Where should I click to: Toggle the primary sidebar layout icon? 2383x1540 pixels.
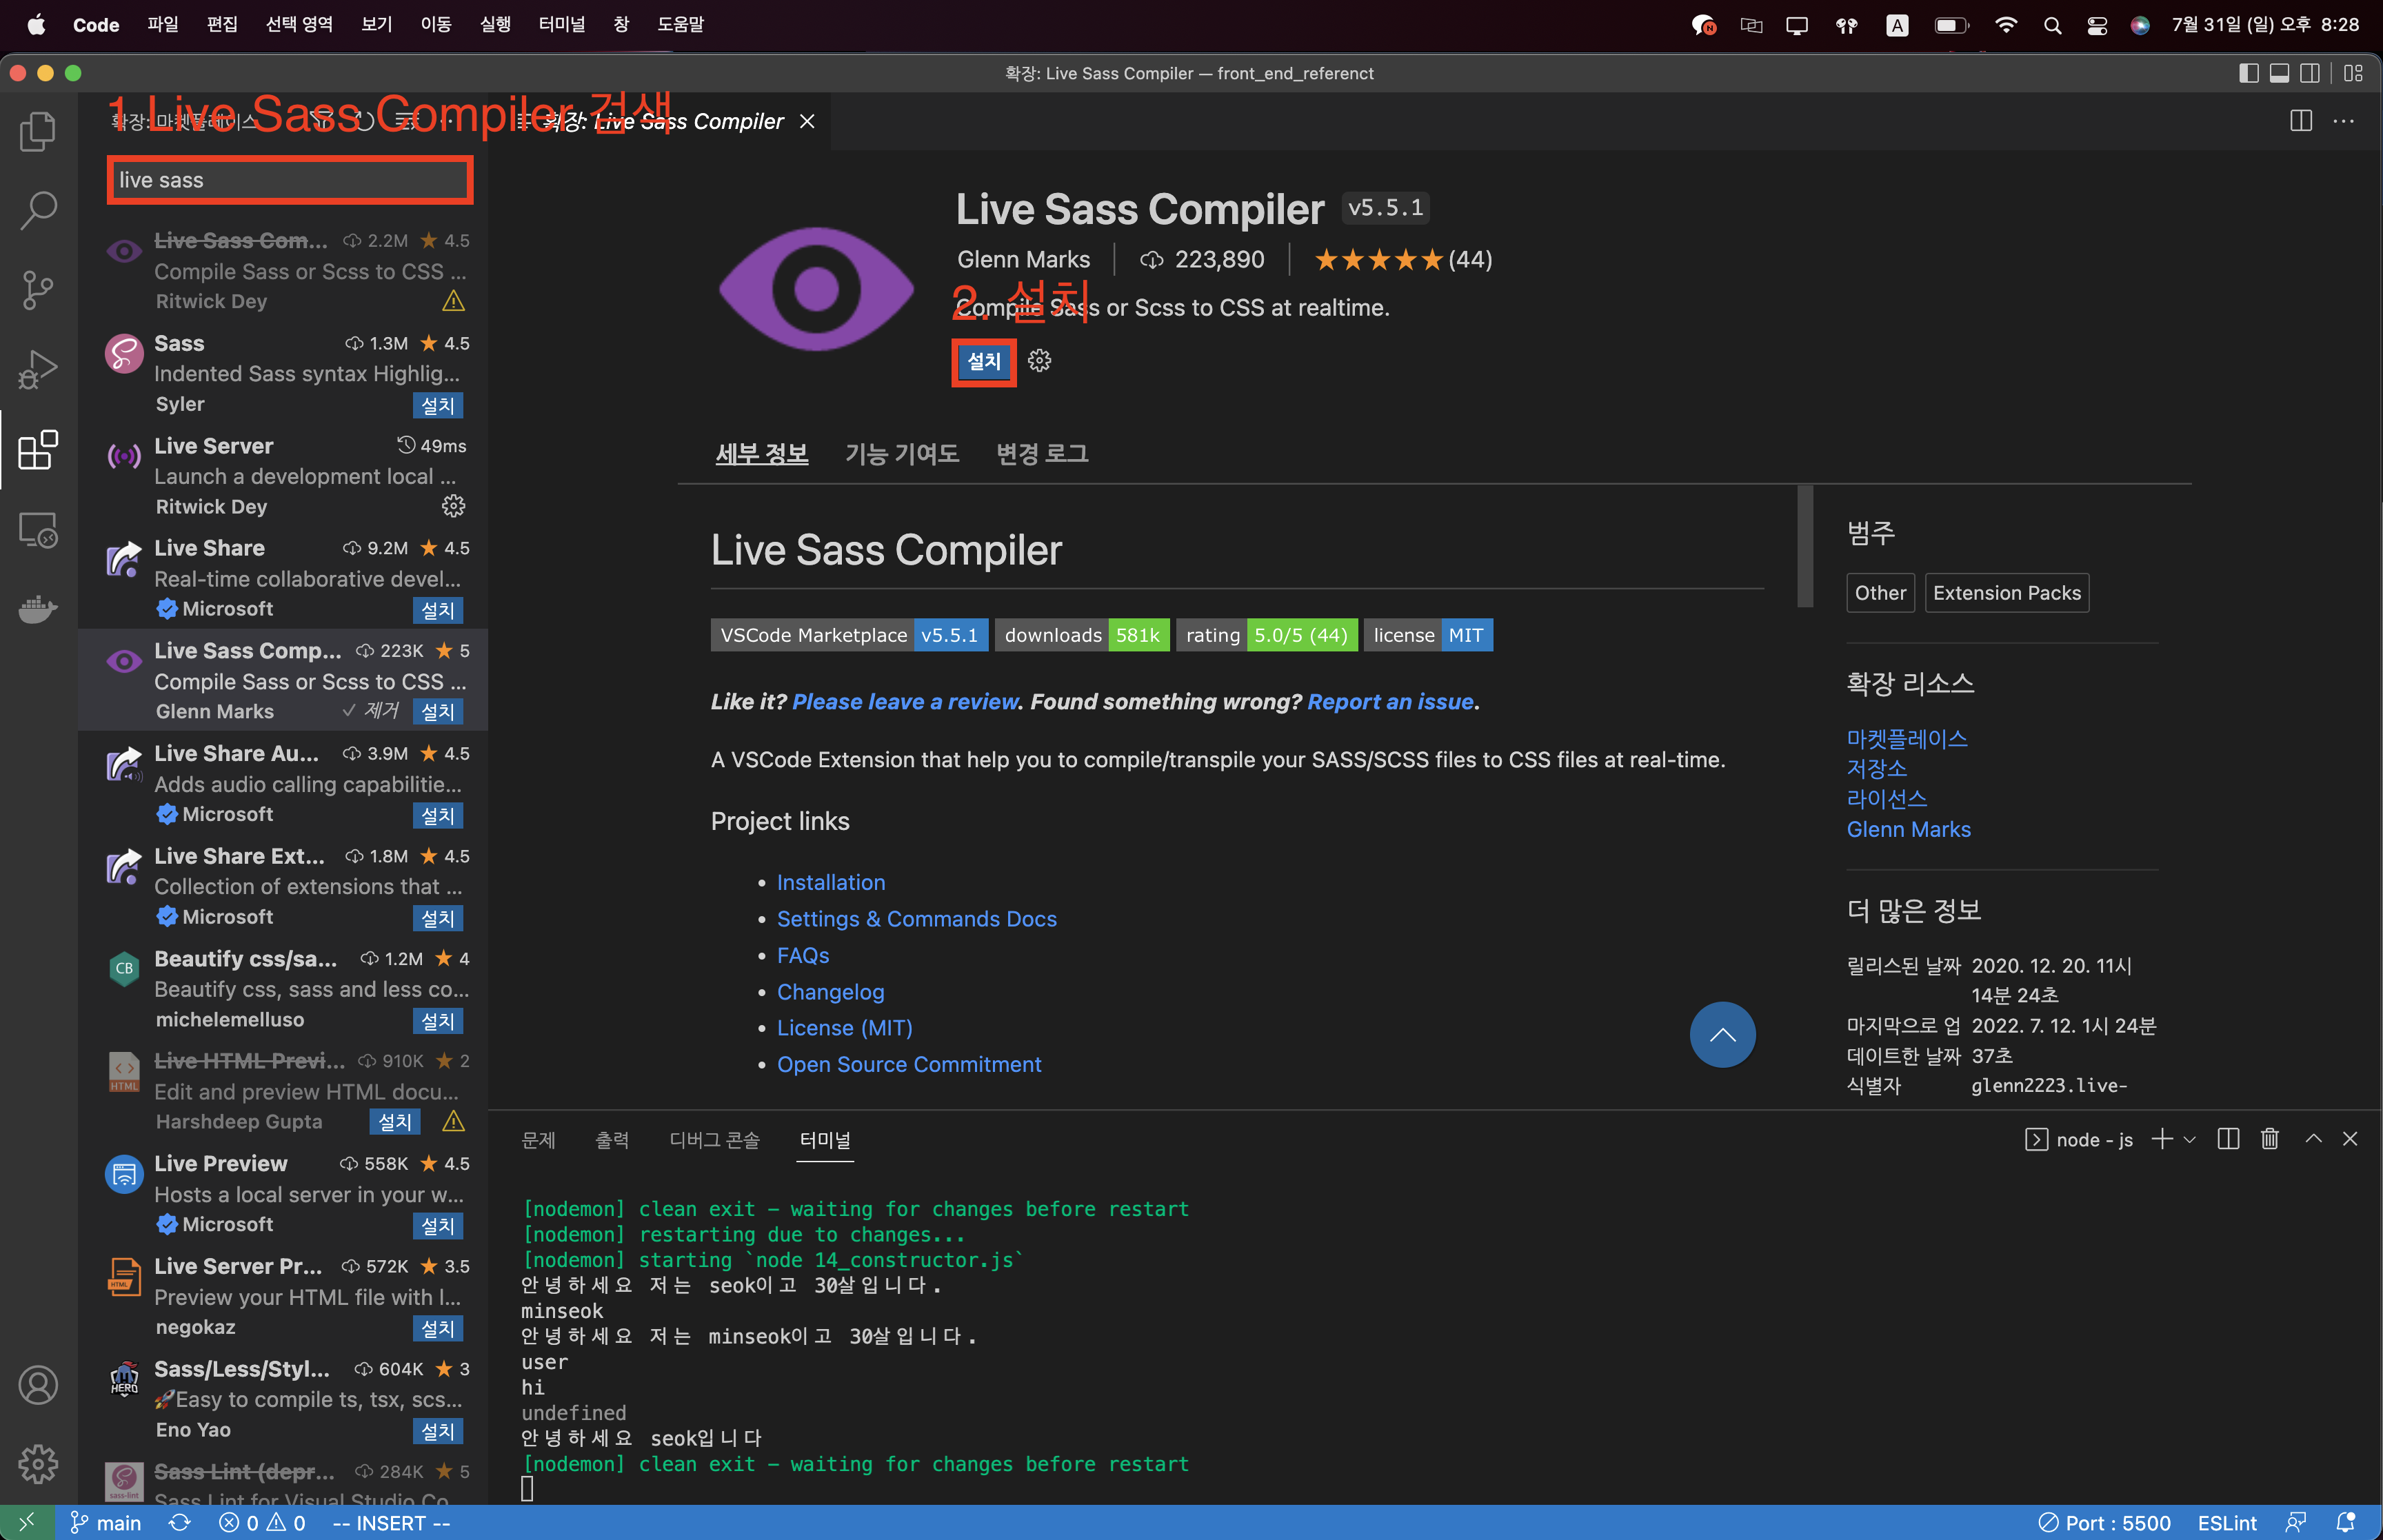2248,73
